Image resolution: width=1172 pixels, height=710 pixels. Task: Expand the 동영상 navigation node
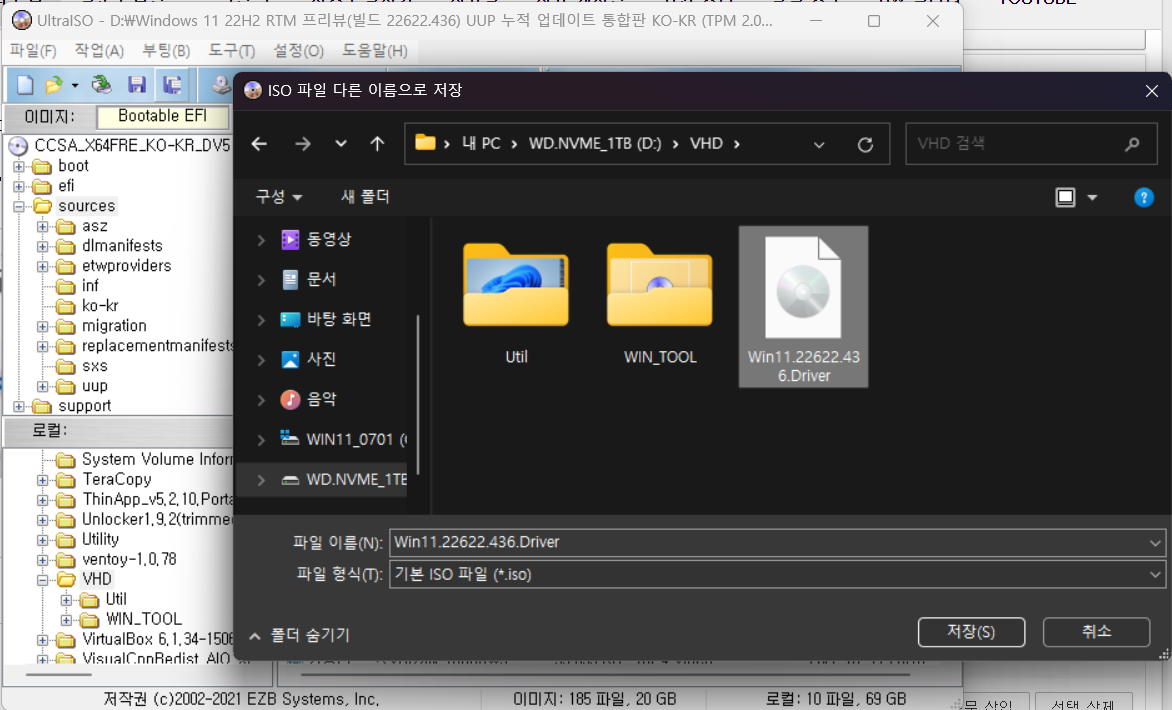(x=261, y=240)
